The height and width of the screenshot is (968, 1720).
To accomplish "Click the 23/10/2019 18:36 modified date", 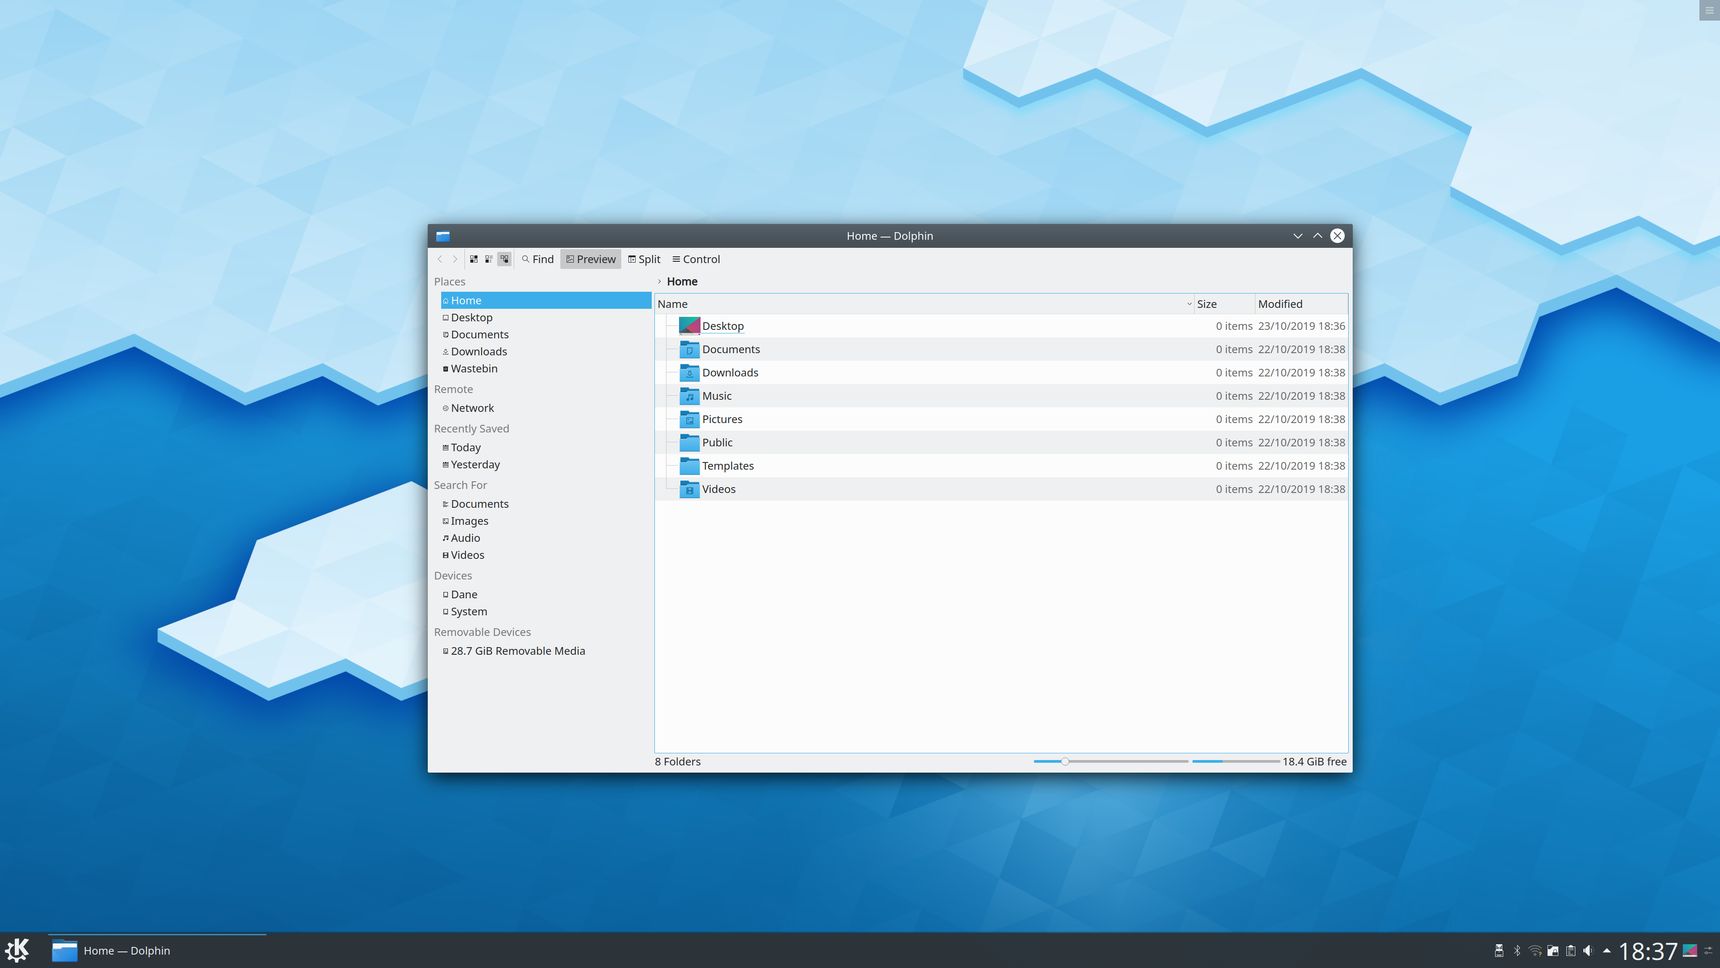I will point(1302,326).
